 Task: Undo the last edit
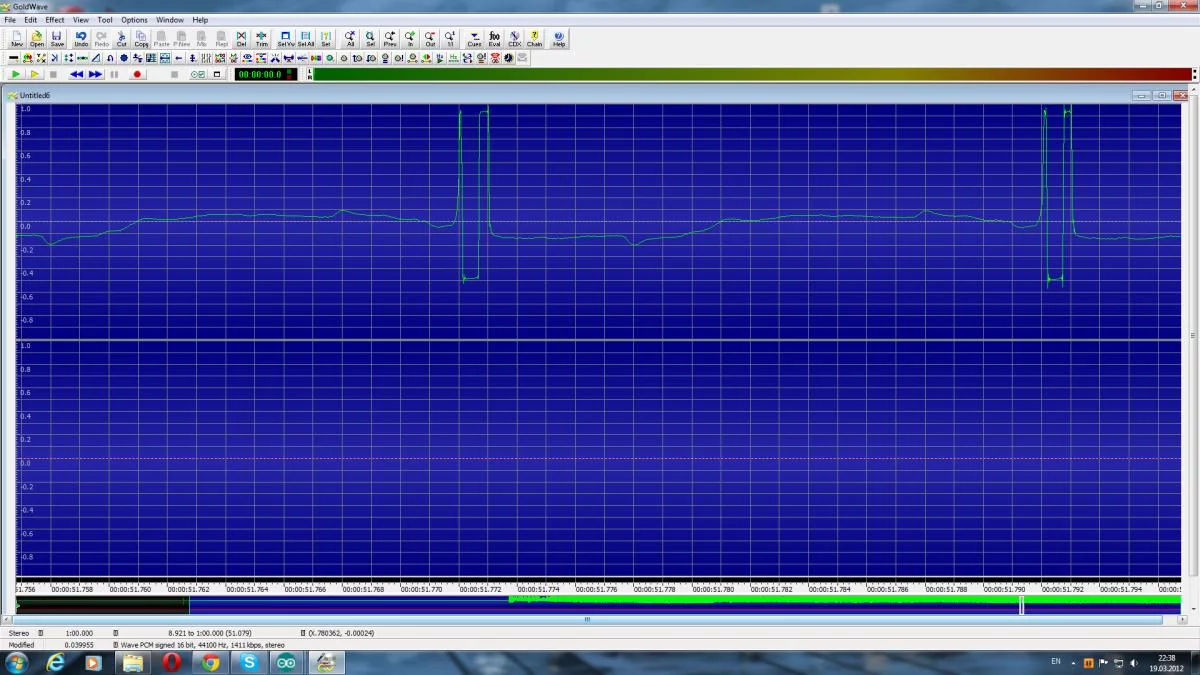click(x=81, y=39)
